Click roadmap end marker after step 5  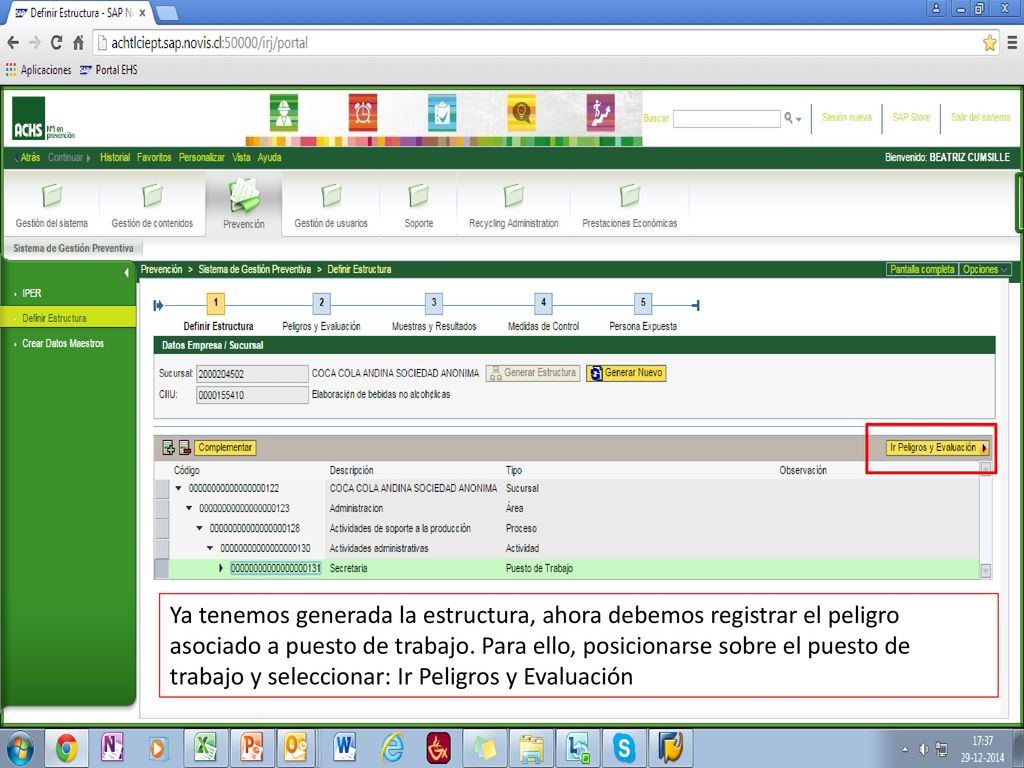pyautogui.click(x=696, y=305)
